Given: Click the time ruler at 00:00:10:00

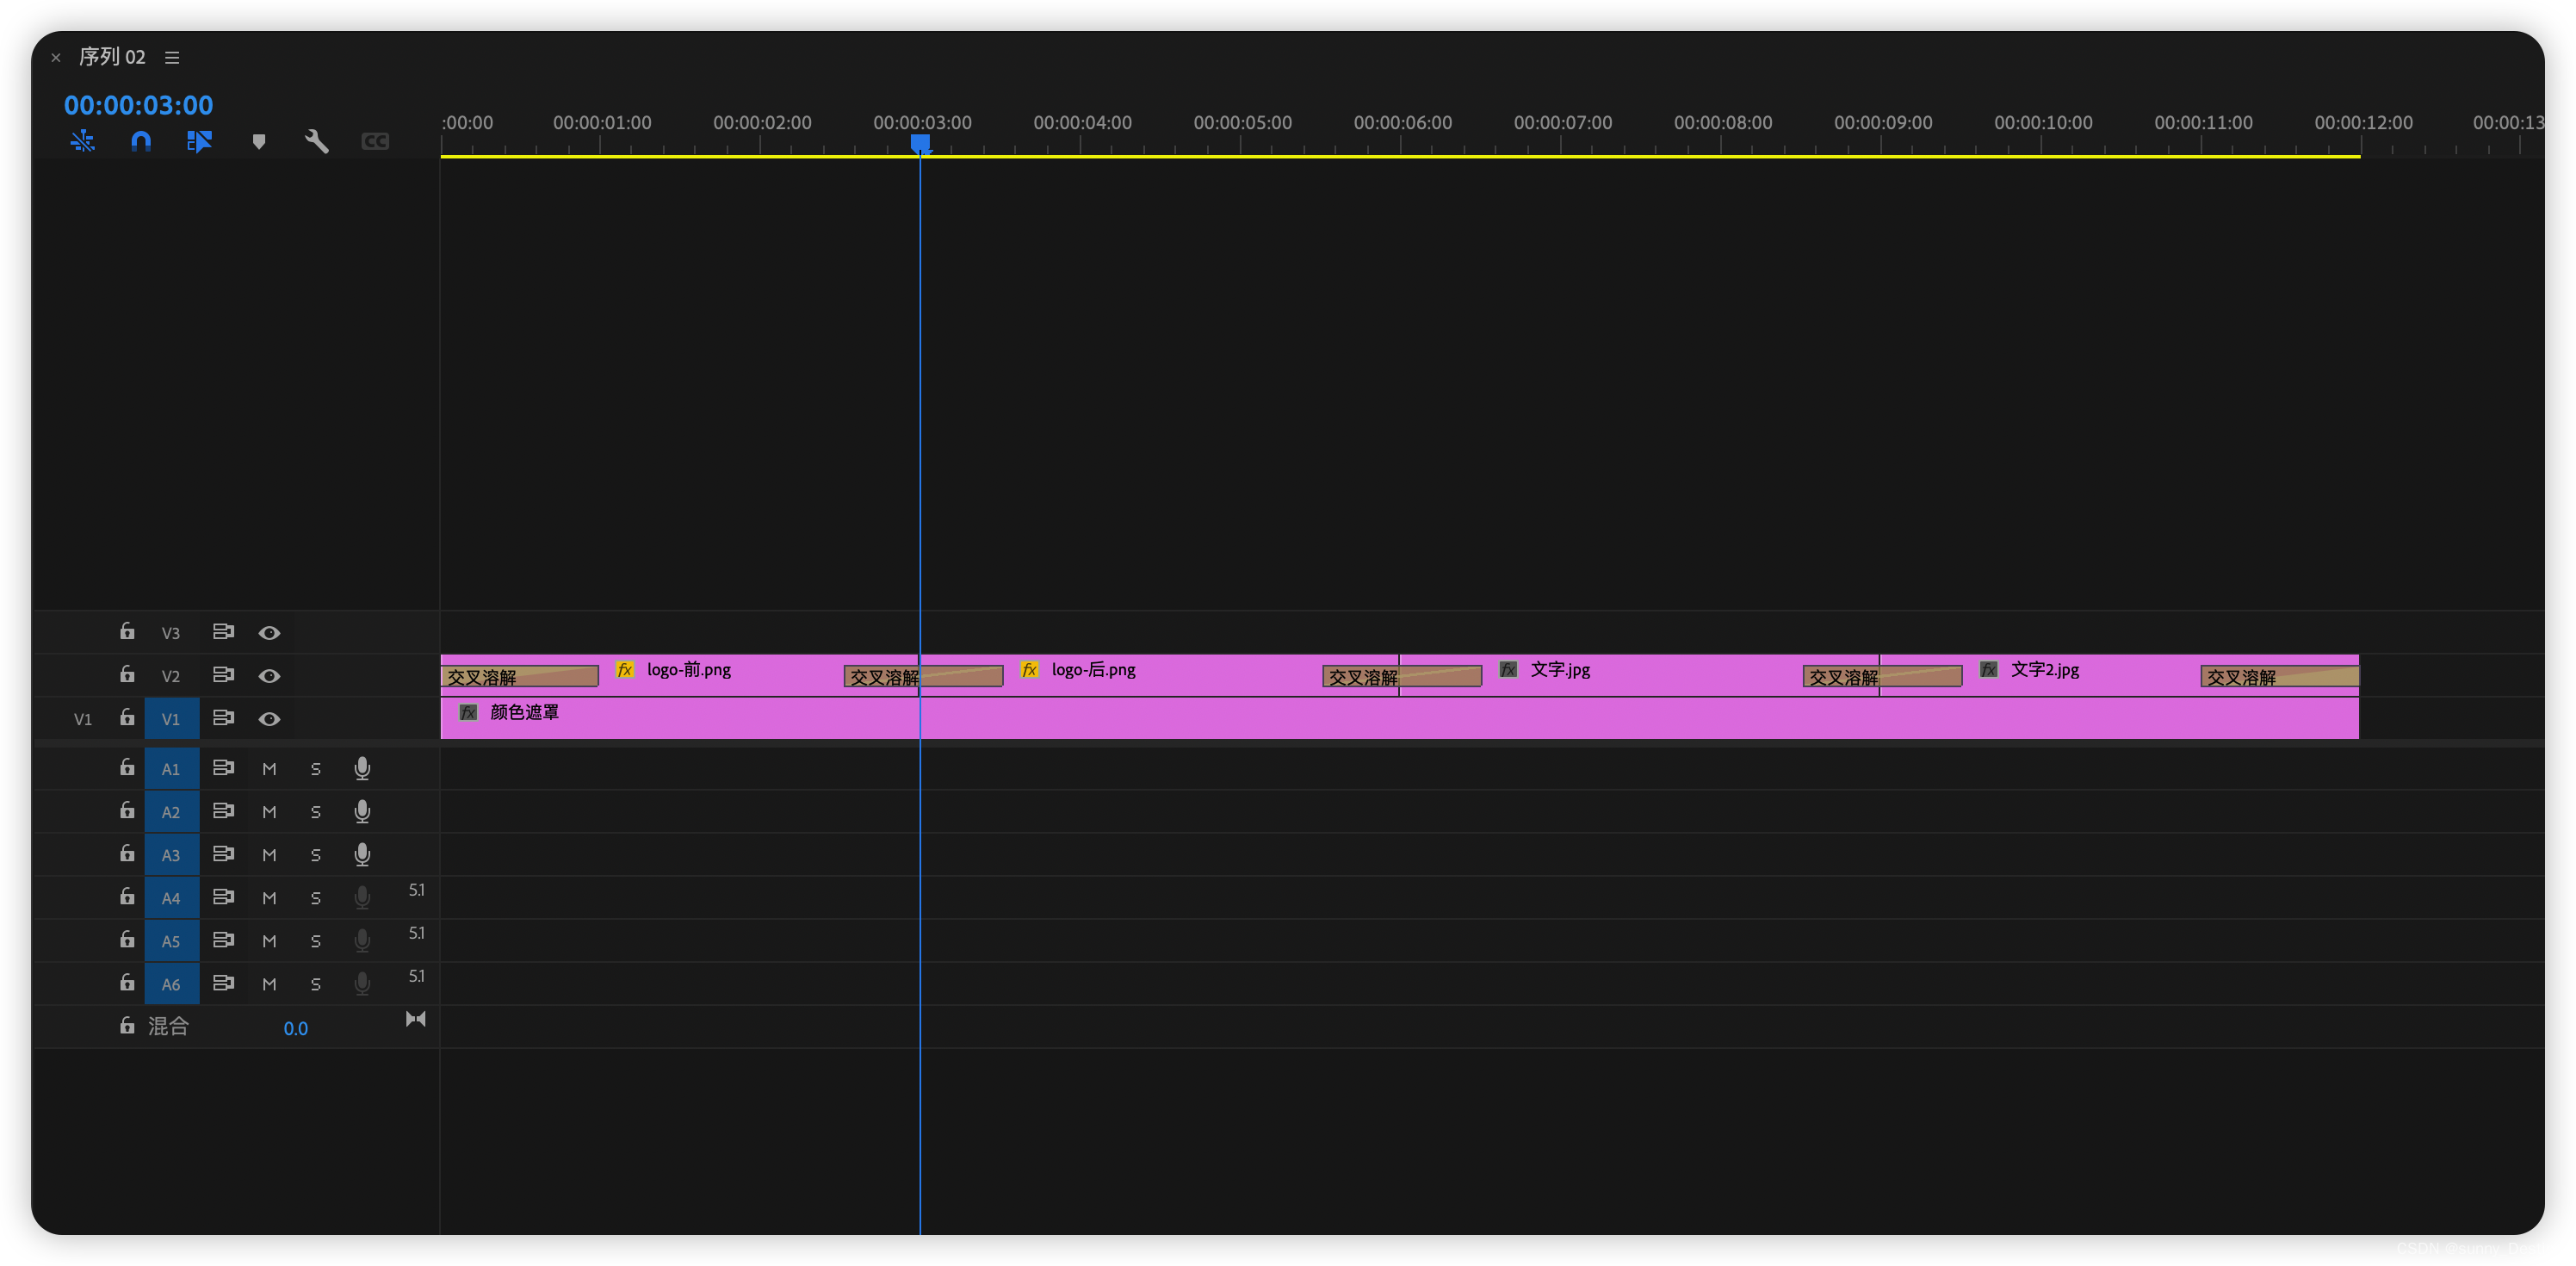Looking at the screenshot, I should (x=2043, y=123).
